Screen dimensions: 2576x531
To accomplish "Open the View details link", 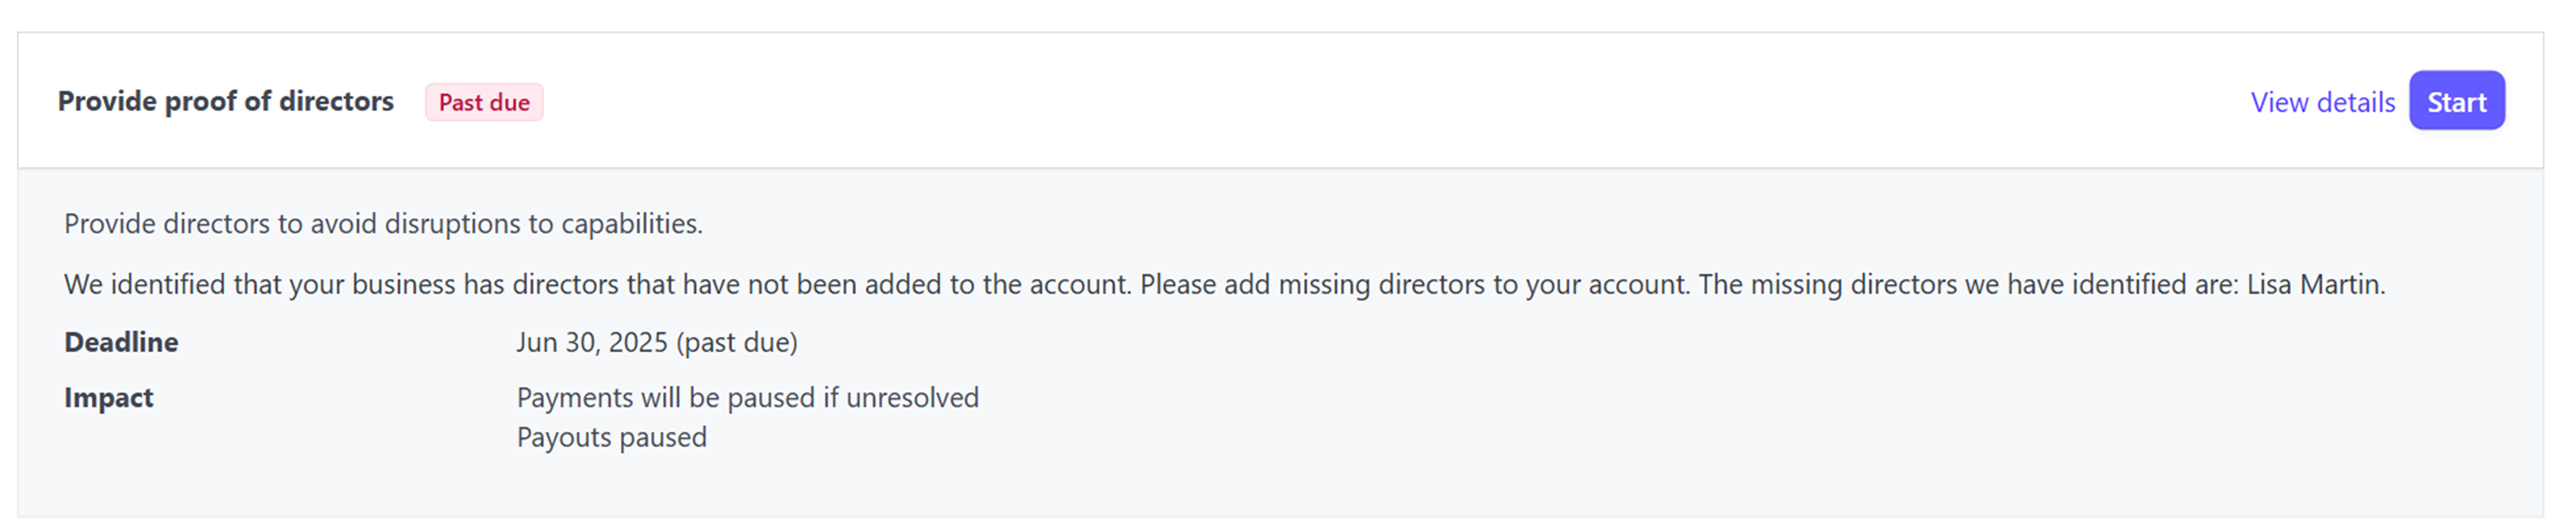I will click(x=2322, y=102).
